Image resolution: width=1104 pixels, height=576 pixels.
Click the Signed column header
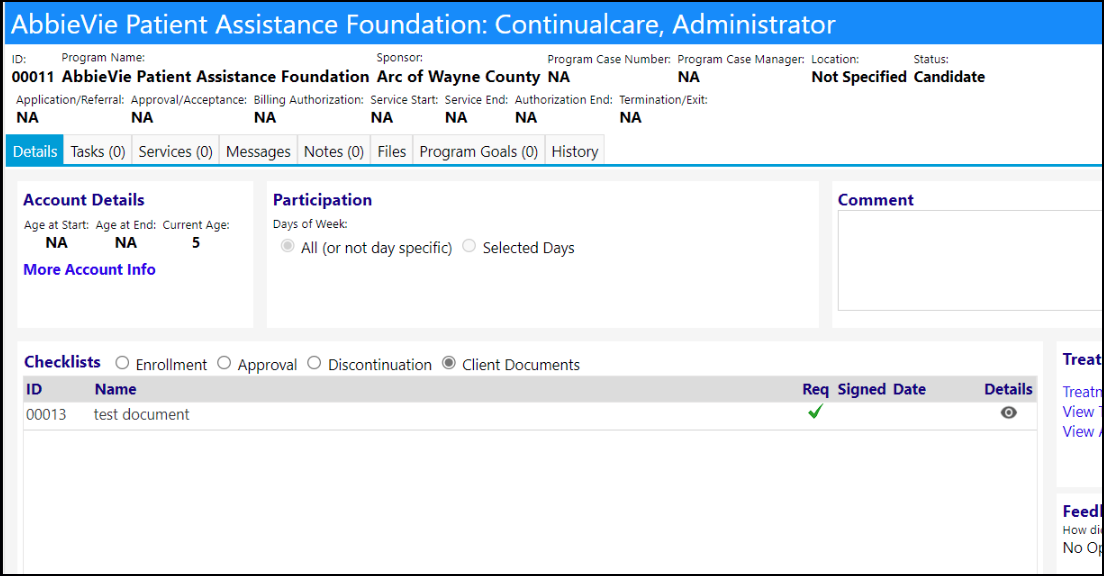(861, 389)
